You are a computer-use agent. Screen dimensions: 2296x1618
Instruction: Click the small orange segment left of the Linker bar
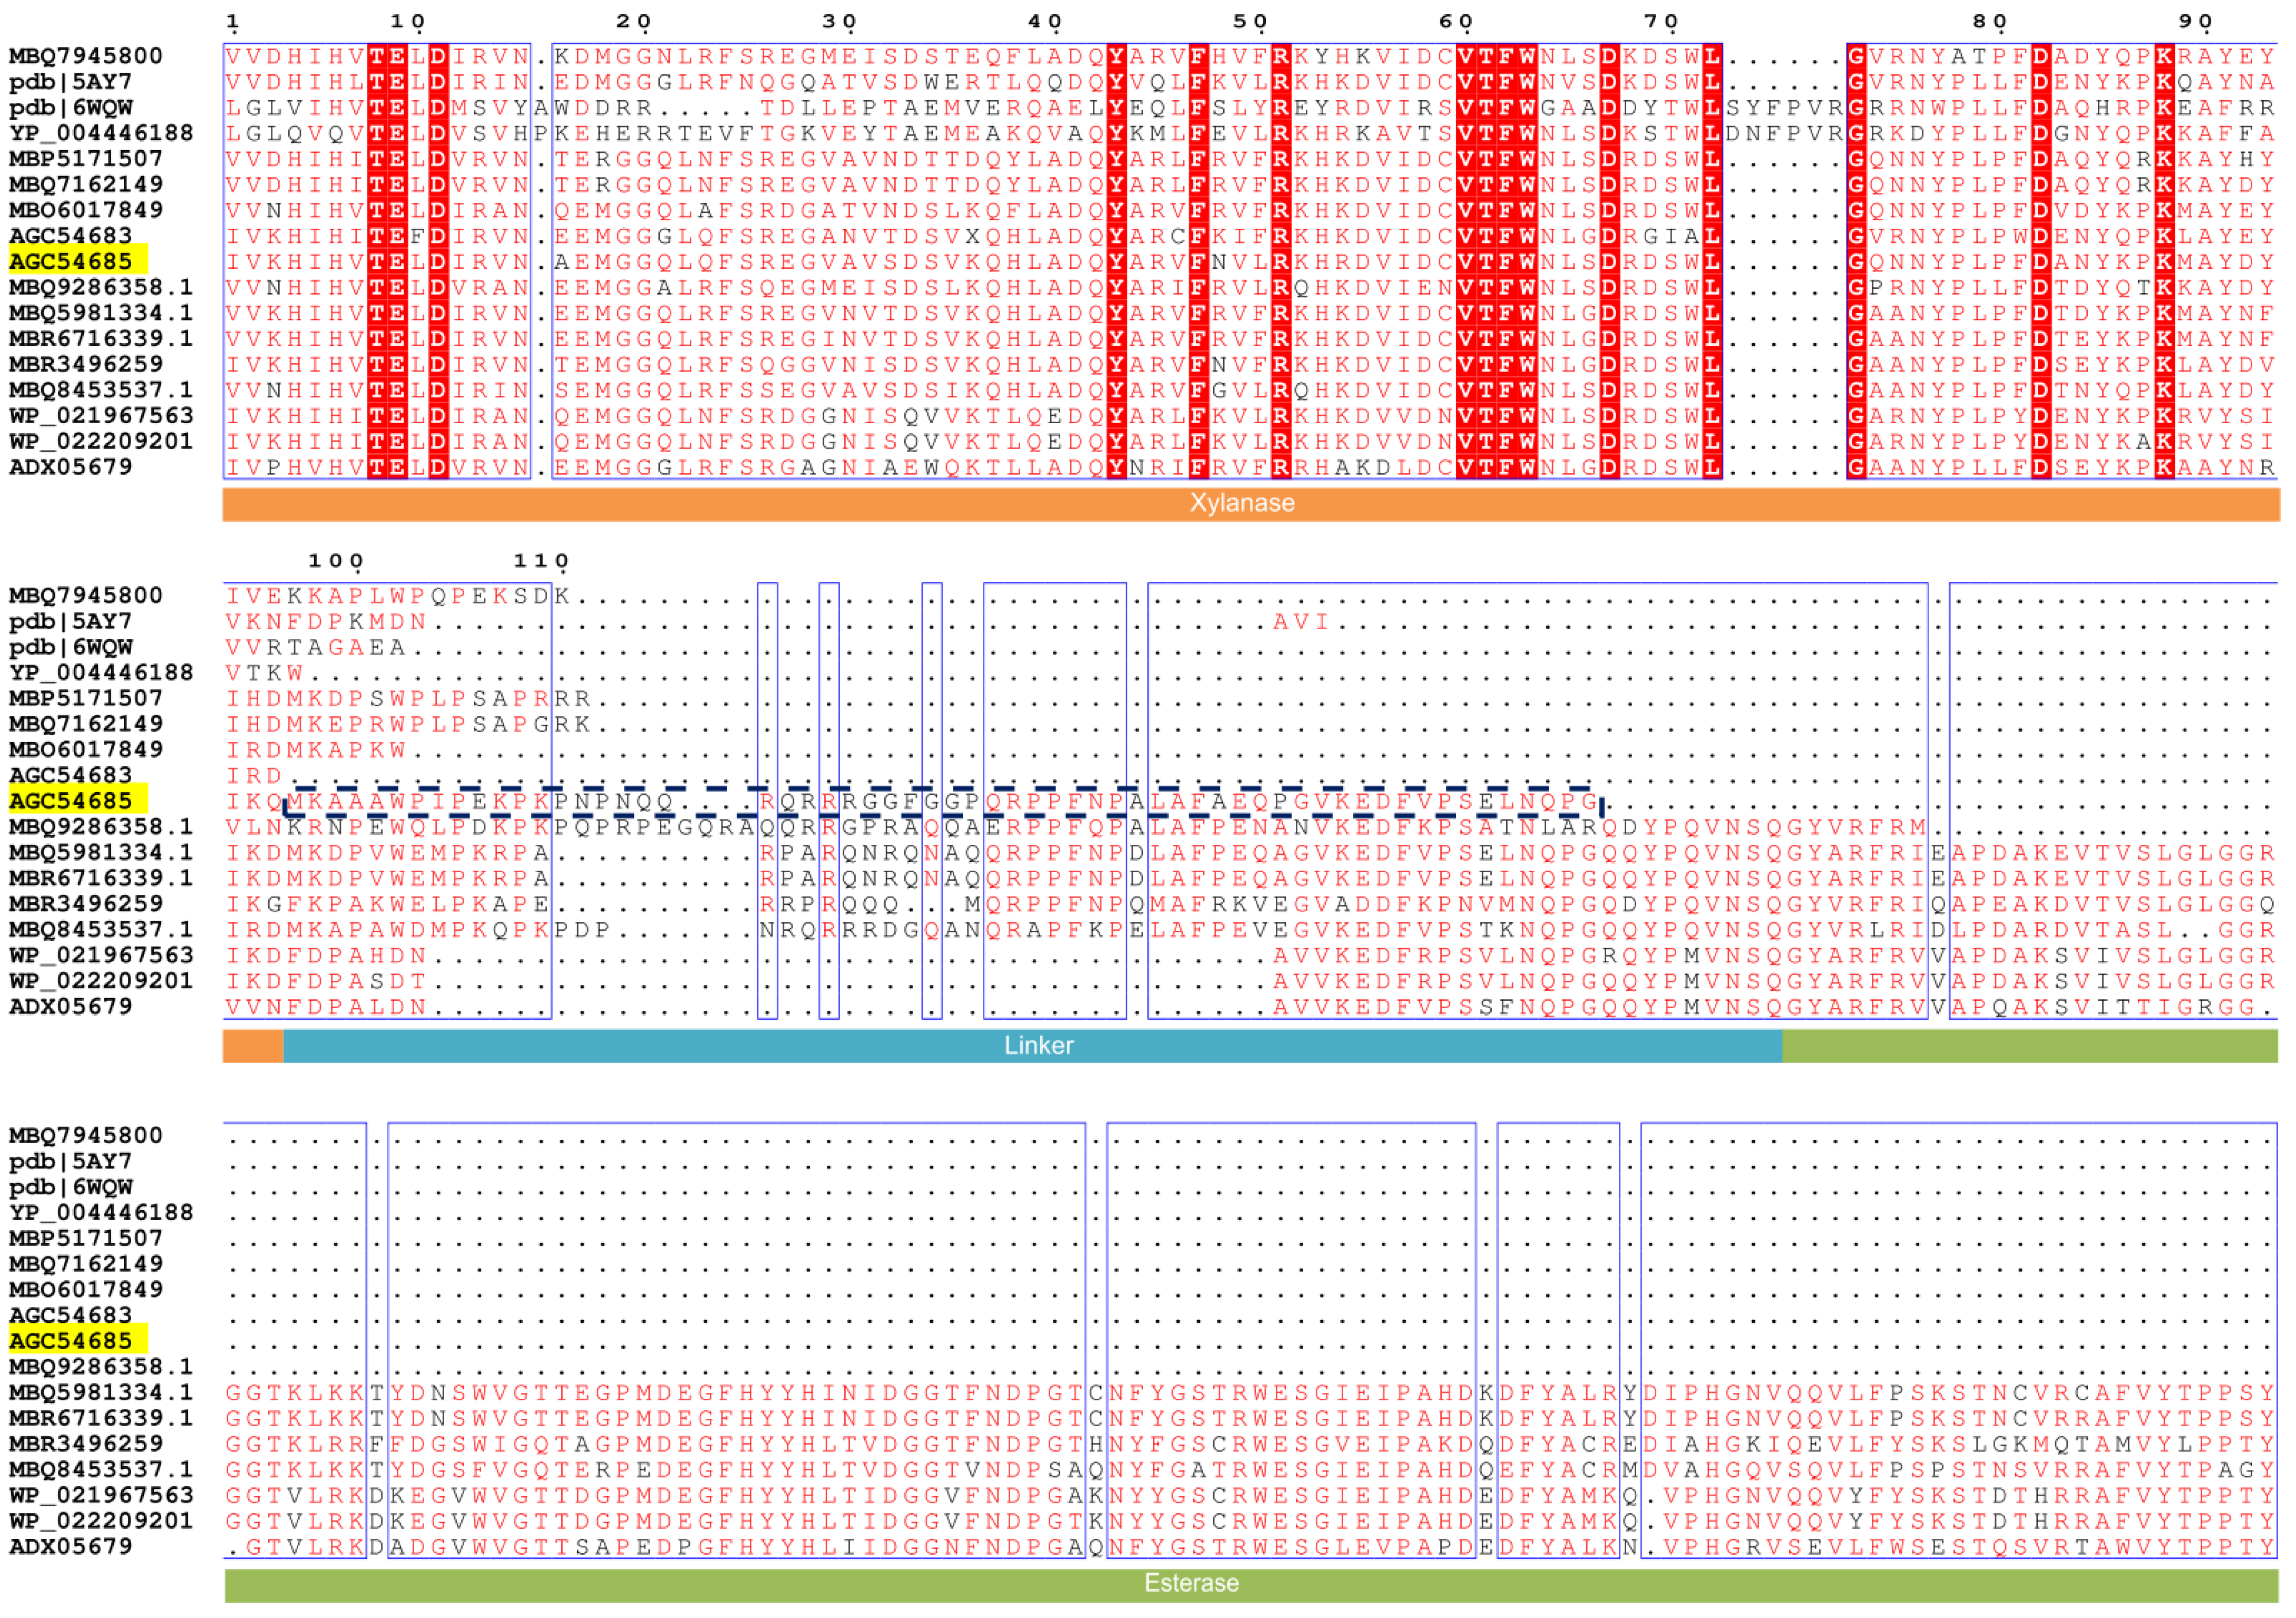coord(253,1047)
